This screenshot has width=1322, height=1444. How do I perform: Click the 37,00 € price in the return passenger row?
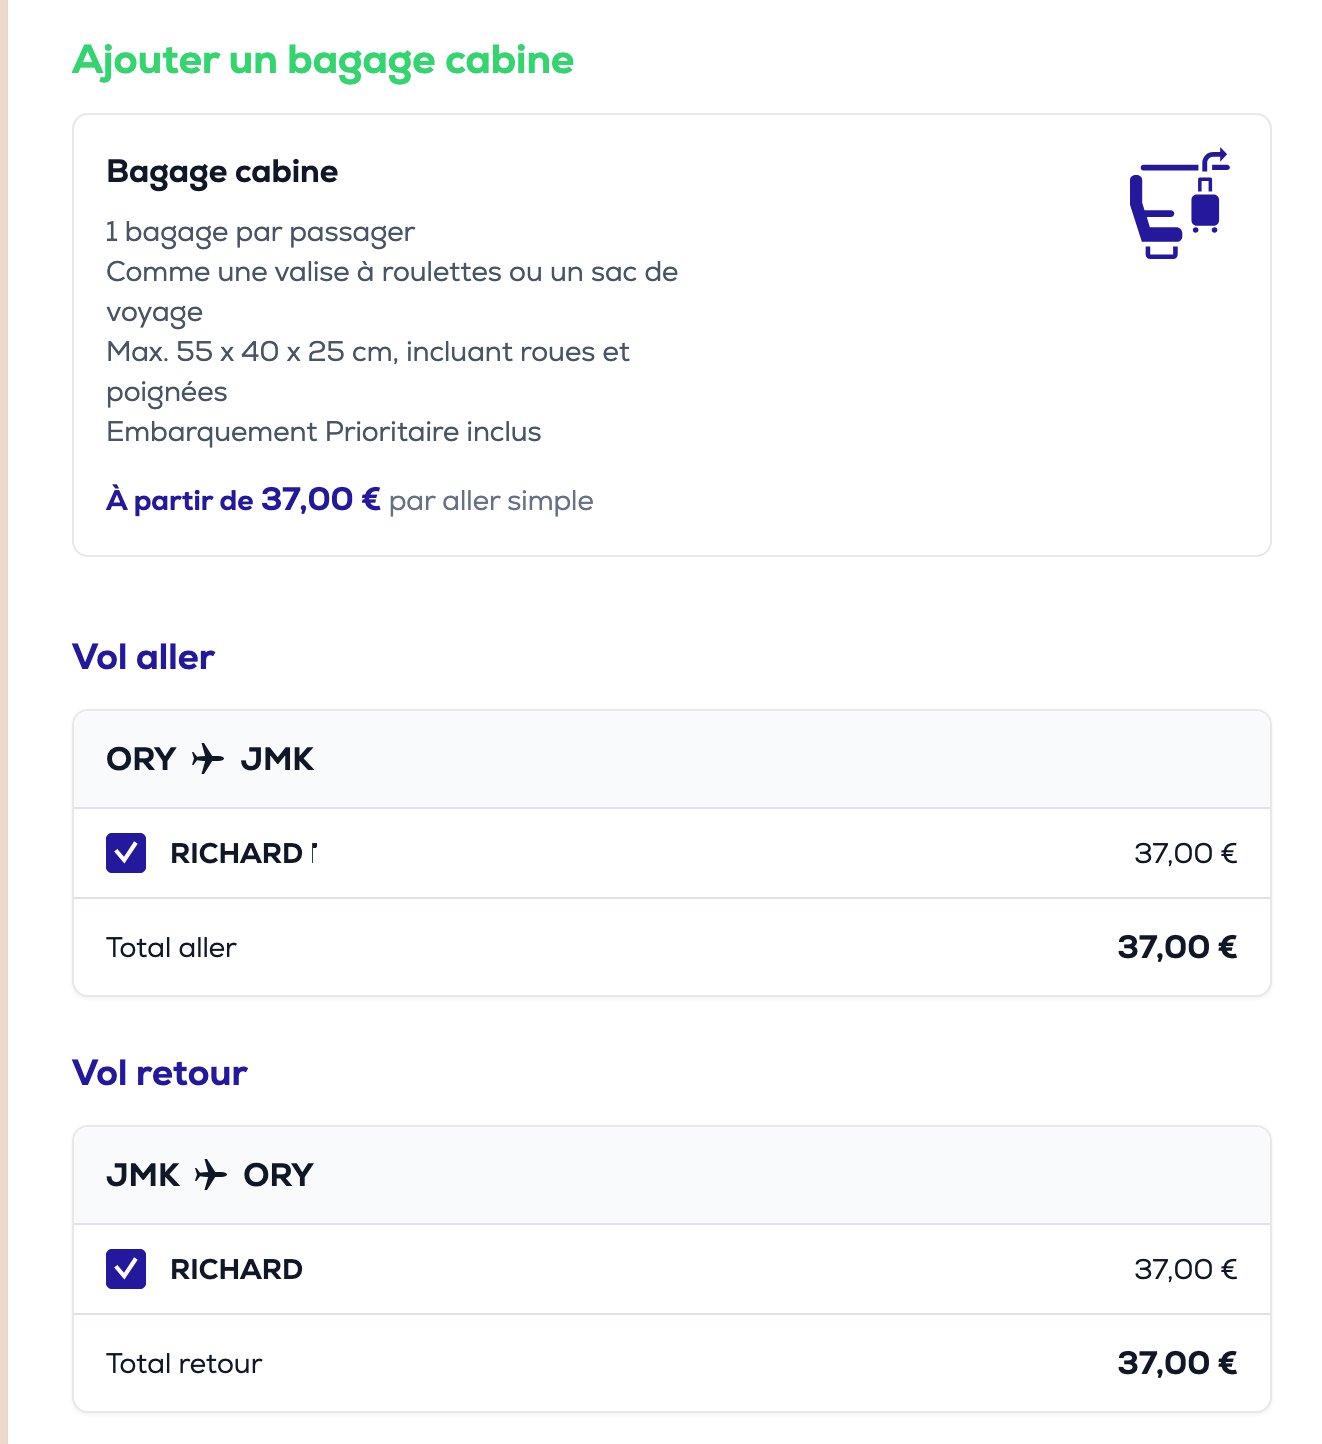coord(1186,1269)
